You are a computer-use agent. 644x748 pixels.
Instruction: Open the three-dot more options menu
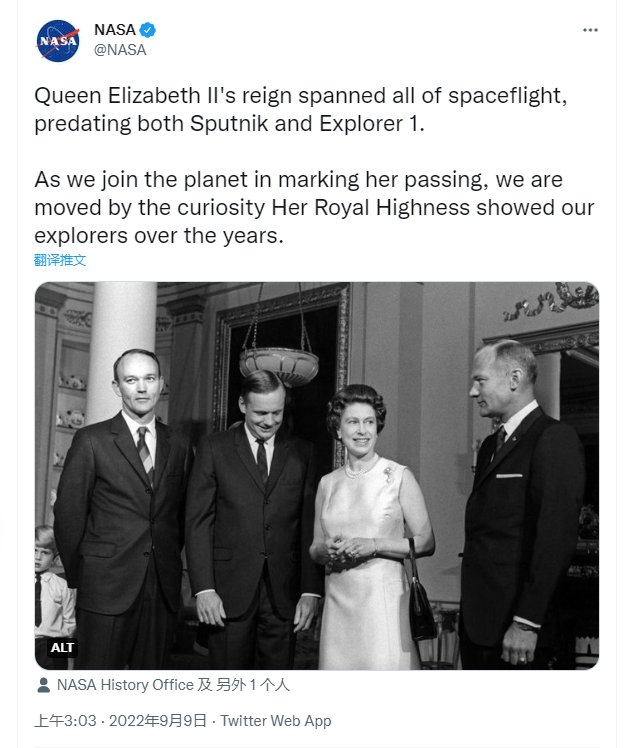point(590,30)
